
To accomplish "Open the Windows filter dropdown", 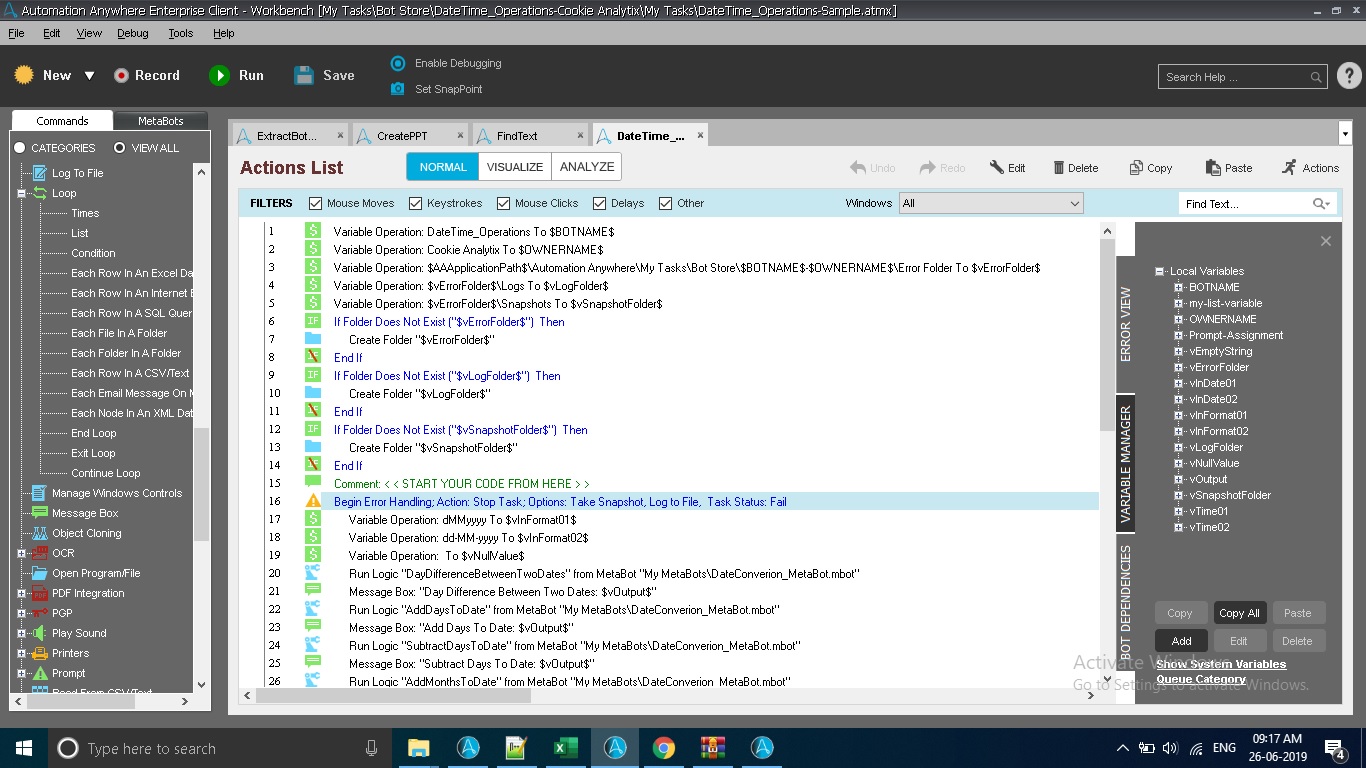I will tap(991, 203).
